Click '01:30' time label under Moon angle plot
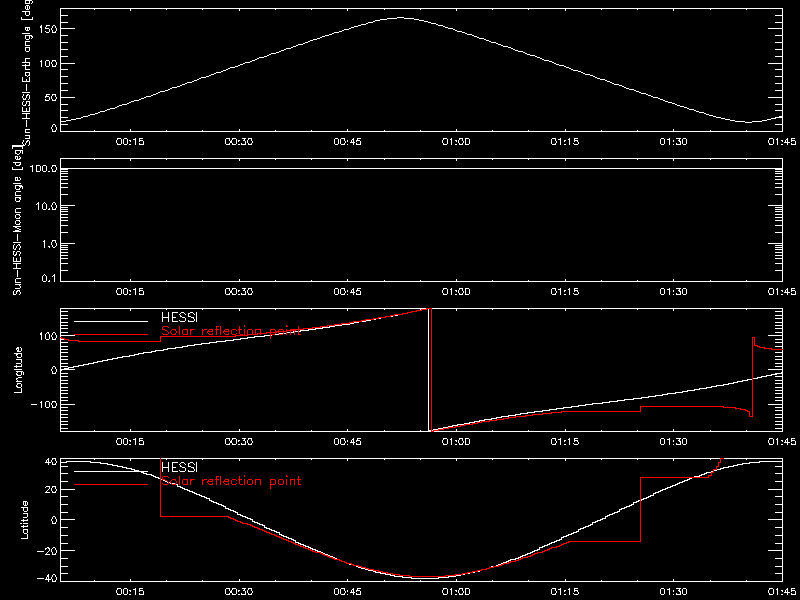Screen dimensions: 800x600 (x=673, y=292)
